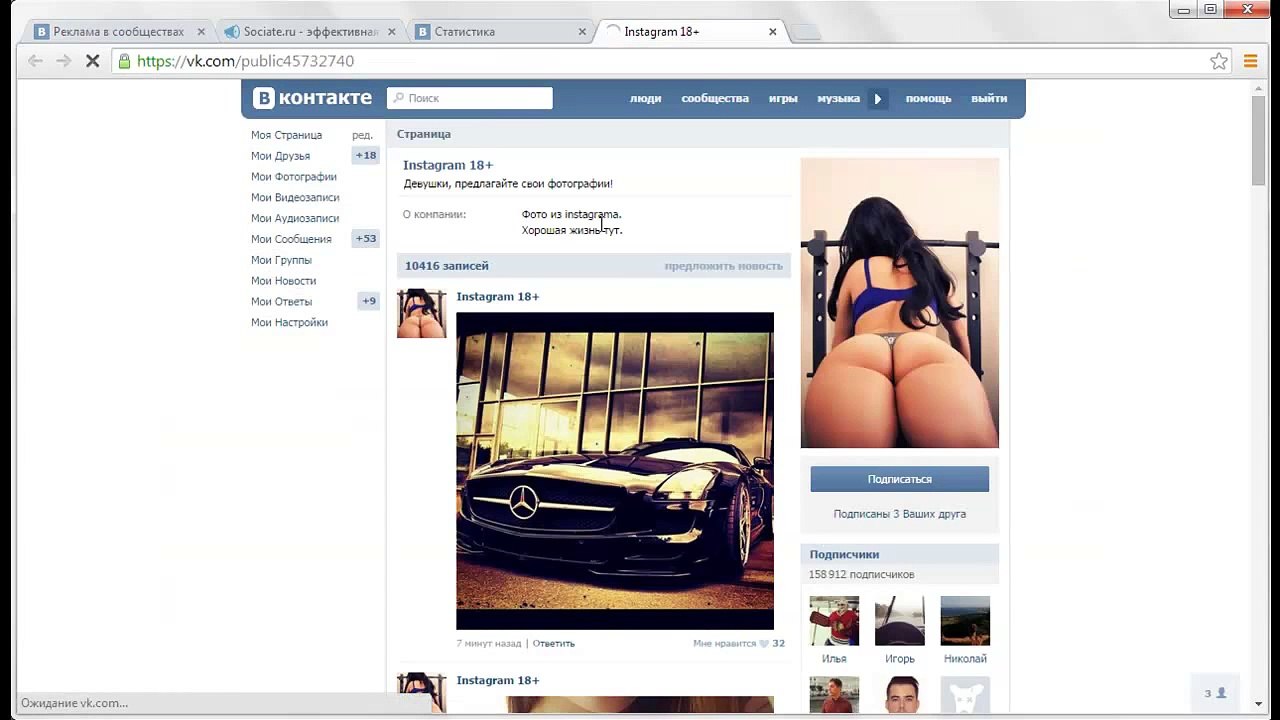
Task: Stop page loading with the X button
Action: pyautogui.click(x=92, y=61)
